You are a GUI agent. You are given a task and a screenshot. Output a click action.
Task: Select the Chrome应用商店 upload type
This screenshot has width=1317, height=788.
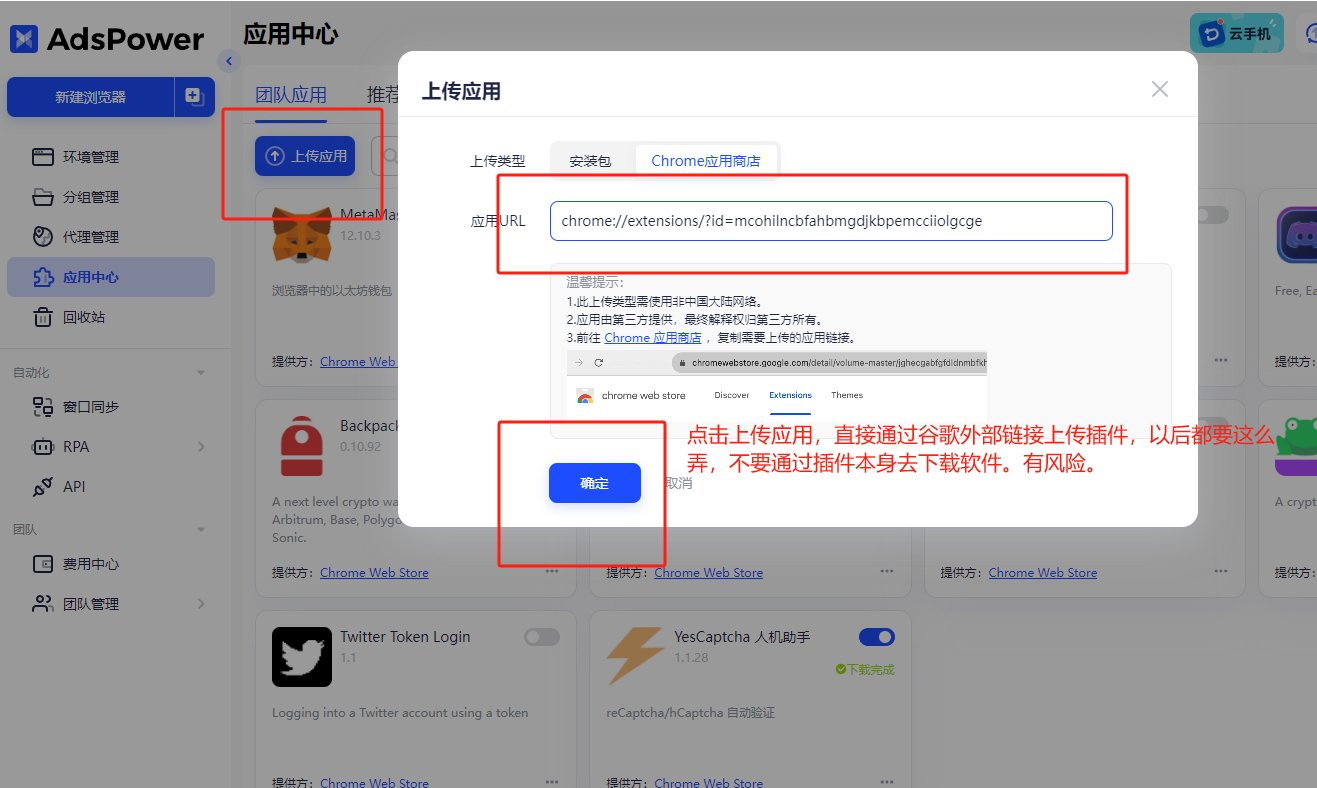706,160
